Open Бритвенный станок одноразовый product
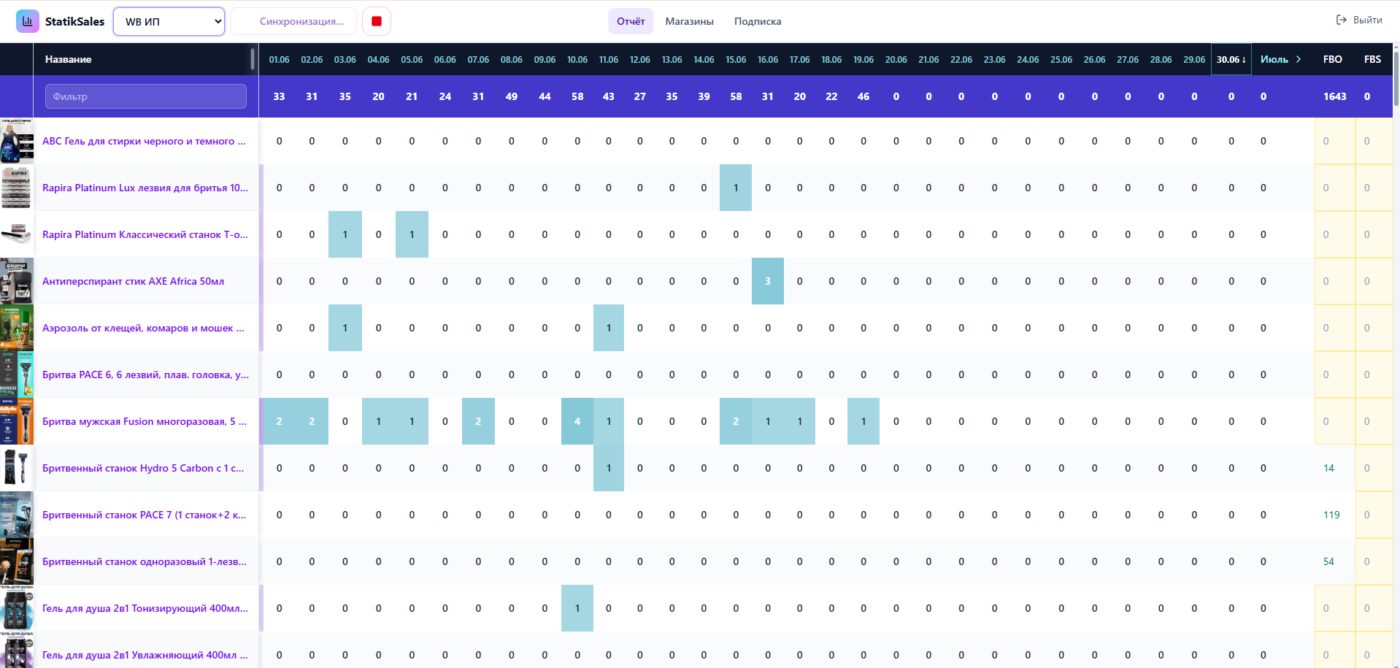 pyautogui.click(x=144, y=561)
